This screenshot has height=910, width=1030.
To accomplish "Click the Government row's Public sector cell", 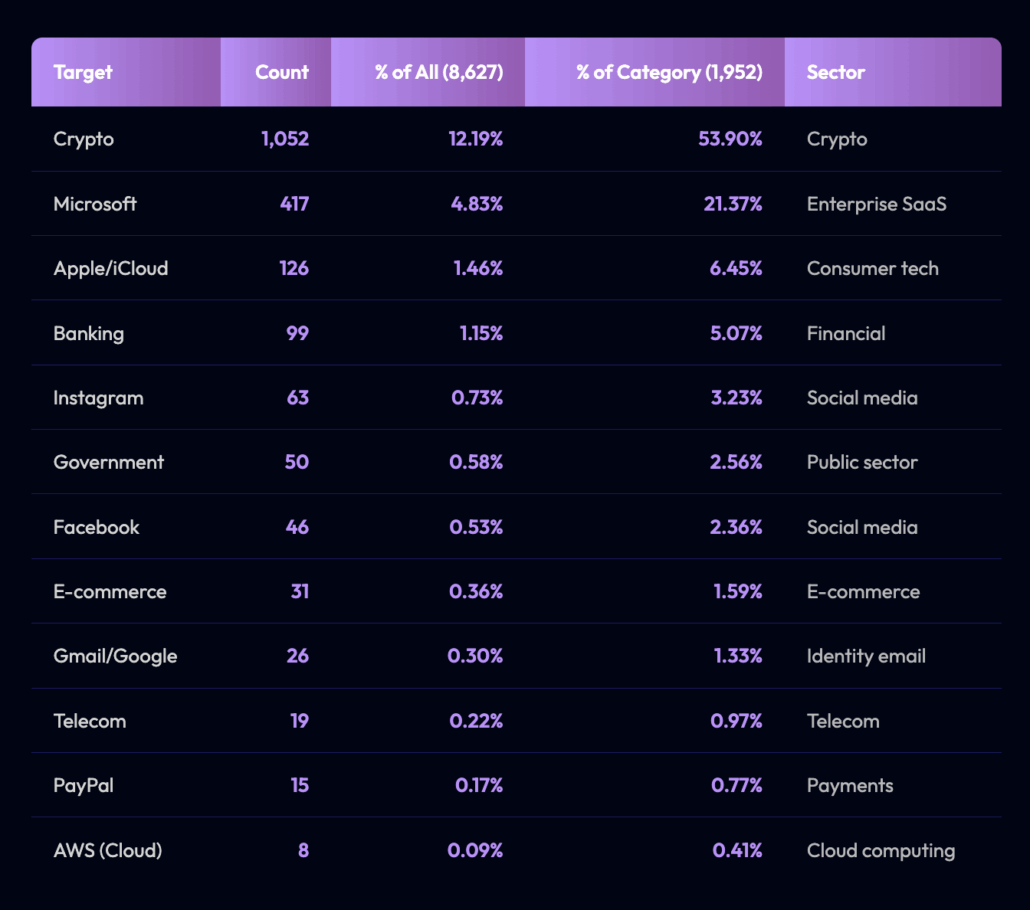I will [862, 462].
